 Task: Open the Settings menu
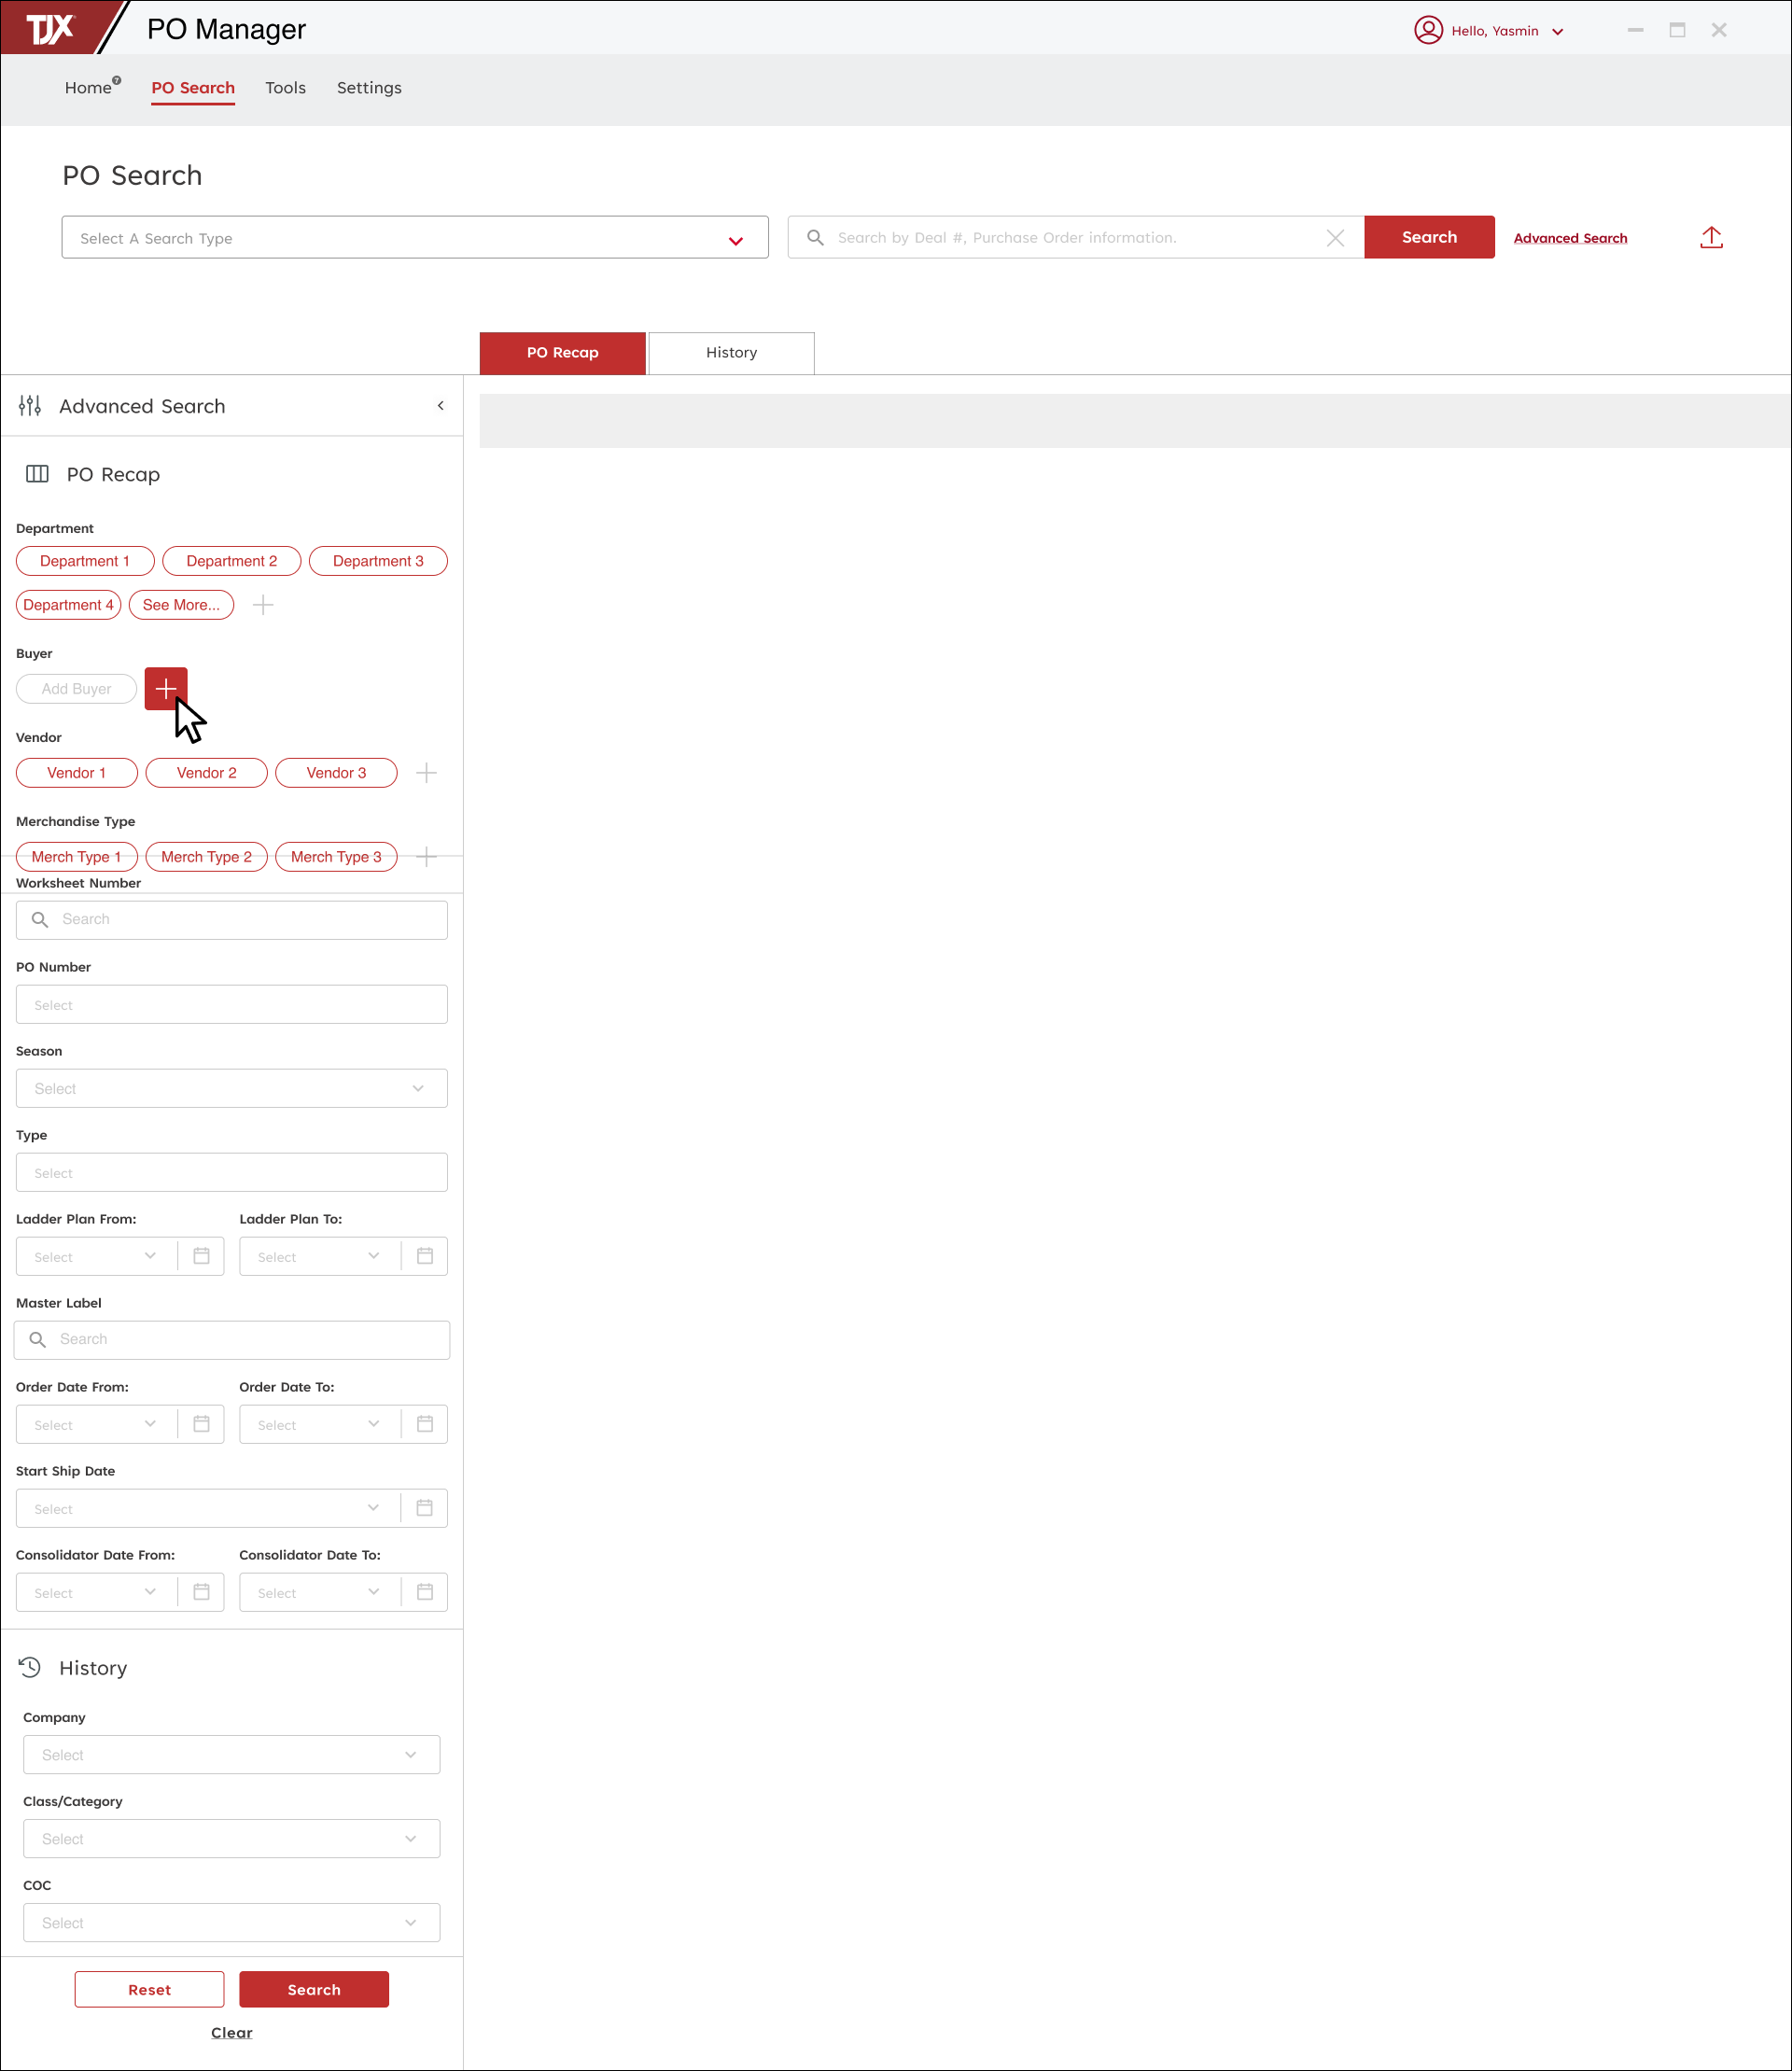[x=369, y=88]
